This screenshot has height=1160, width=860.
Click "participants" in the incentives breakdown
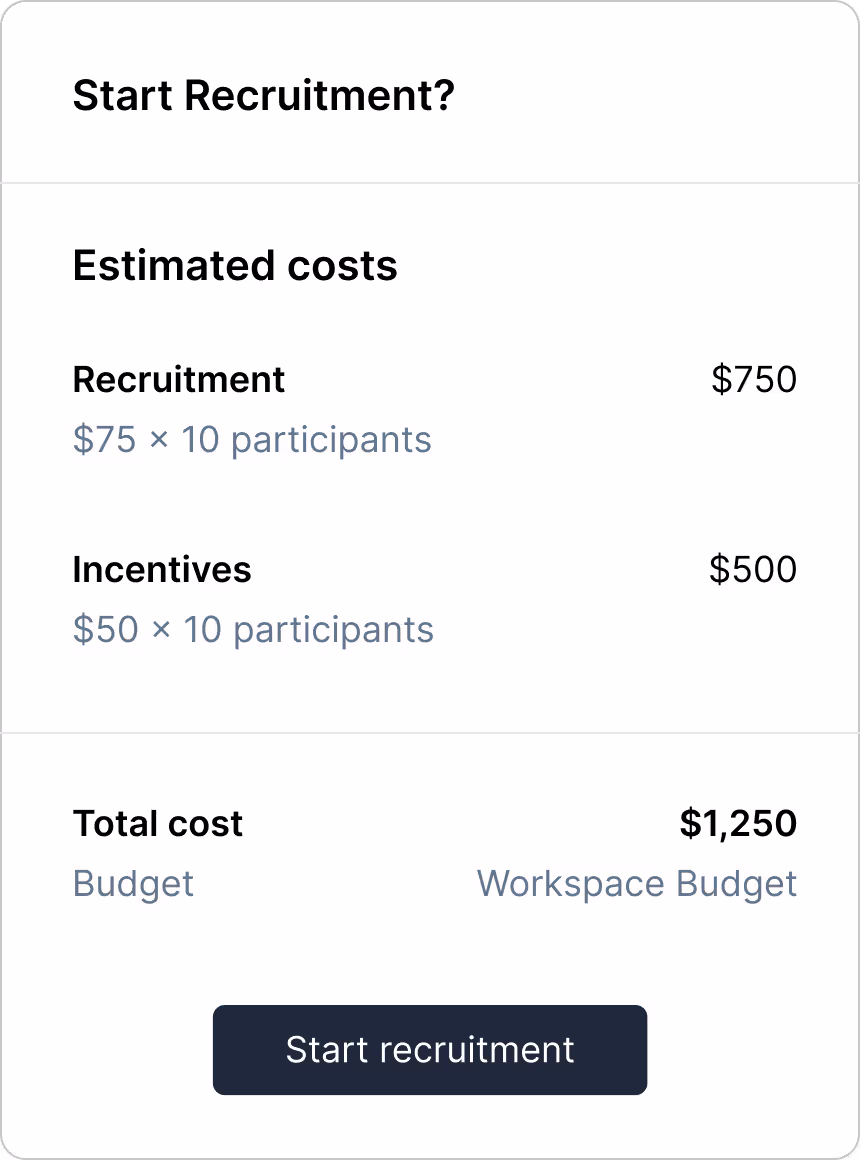click(333, 632)
